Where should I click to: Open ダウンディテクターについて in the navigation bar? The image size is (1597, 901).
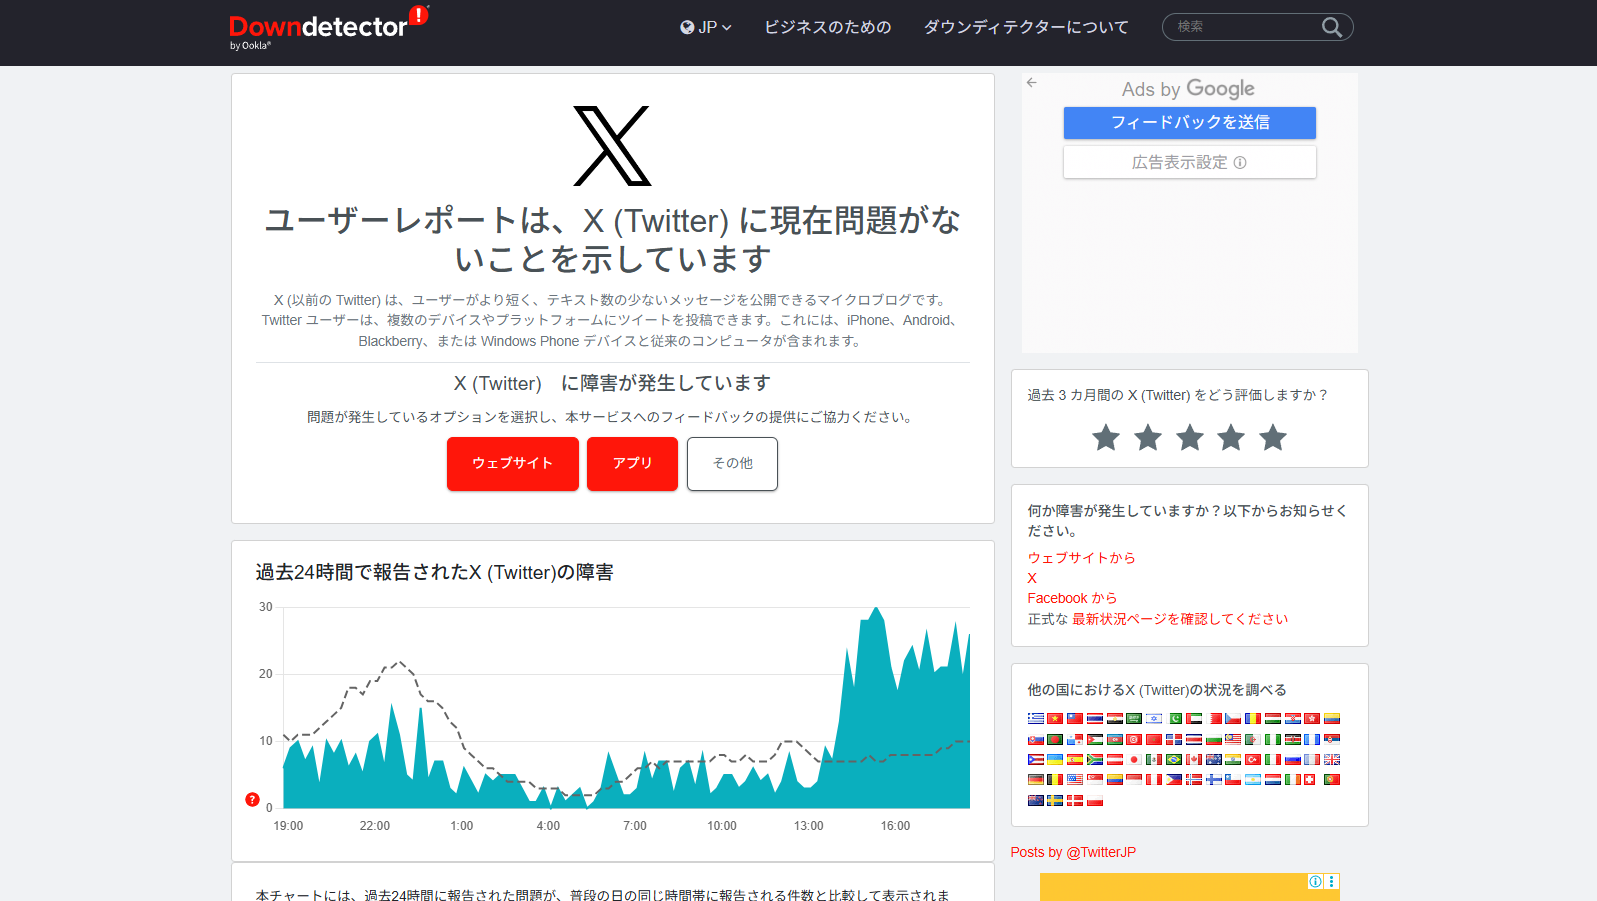[x=1026, y=27]
